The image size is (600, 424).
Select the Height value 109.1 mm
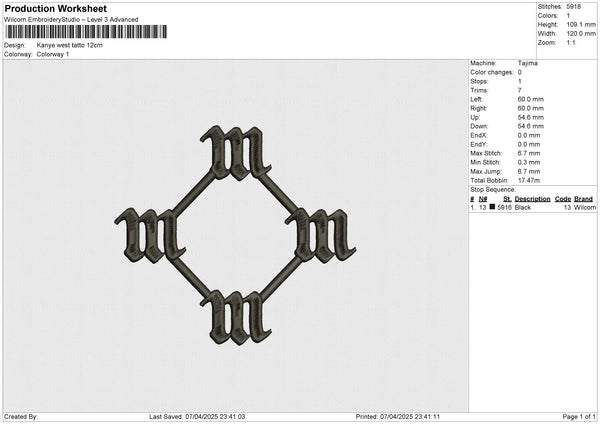coord(581,24)
